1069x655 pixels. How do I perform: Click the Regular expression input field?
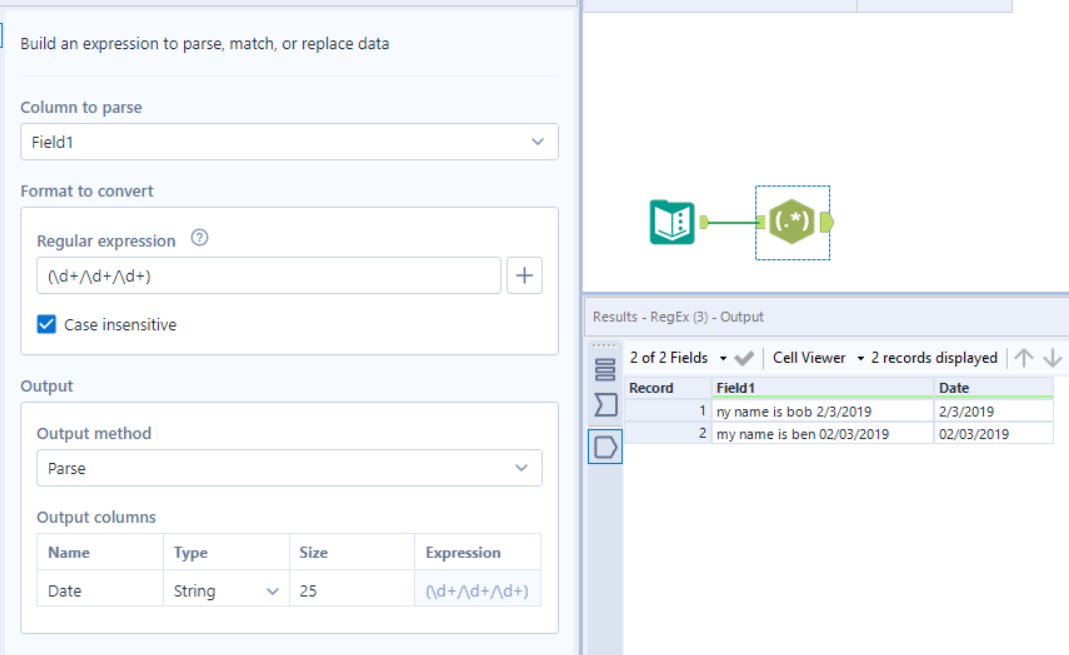[270, 275]
